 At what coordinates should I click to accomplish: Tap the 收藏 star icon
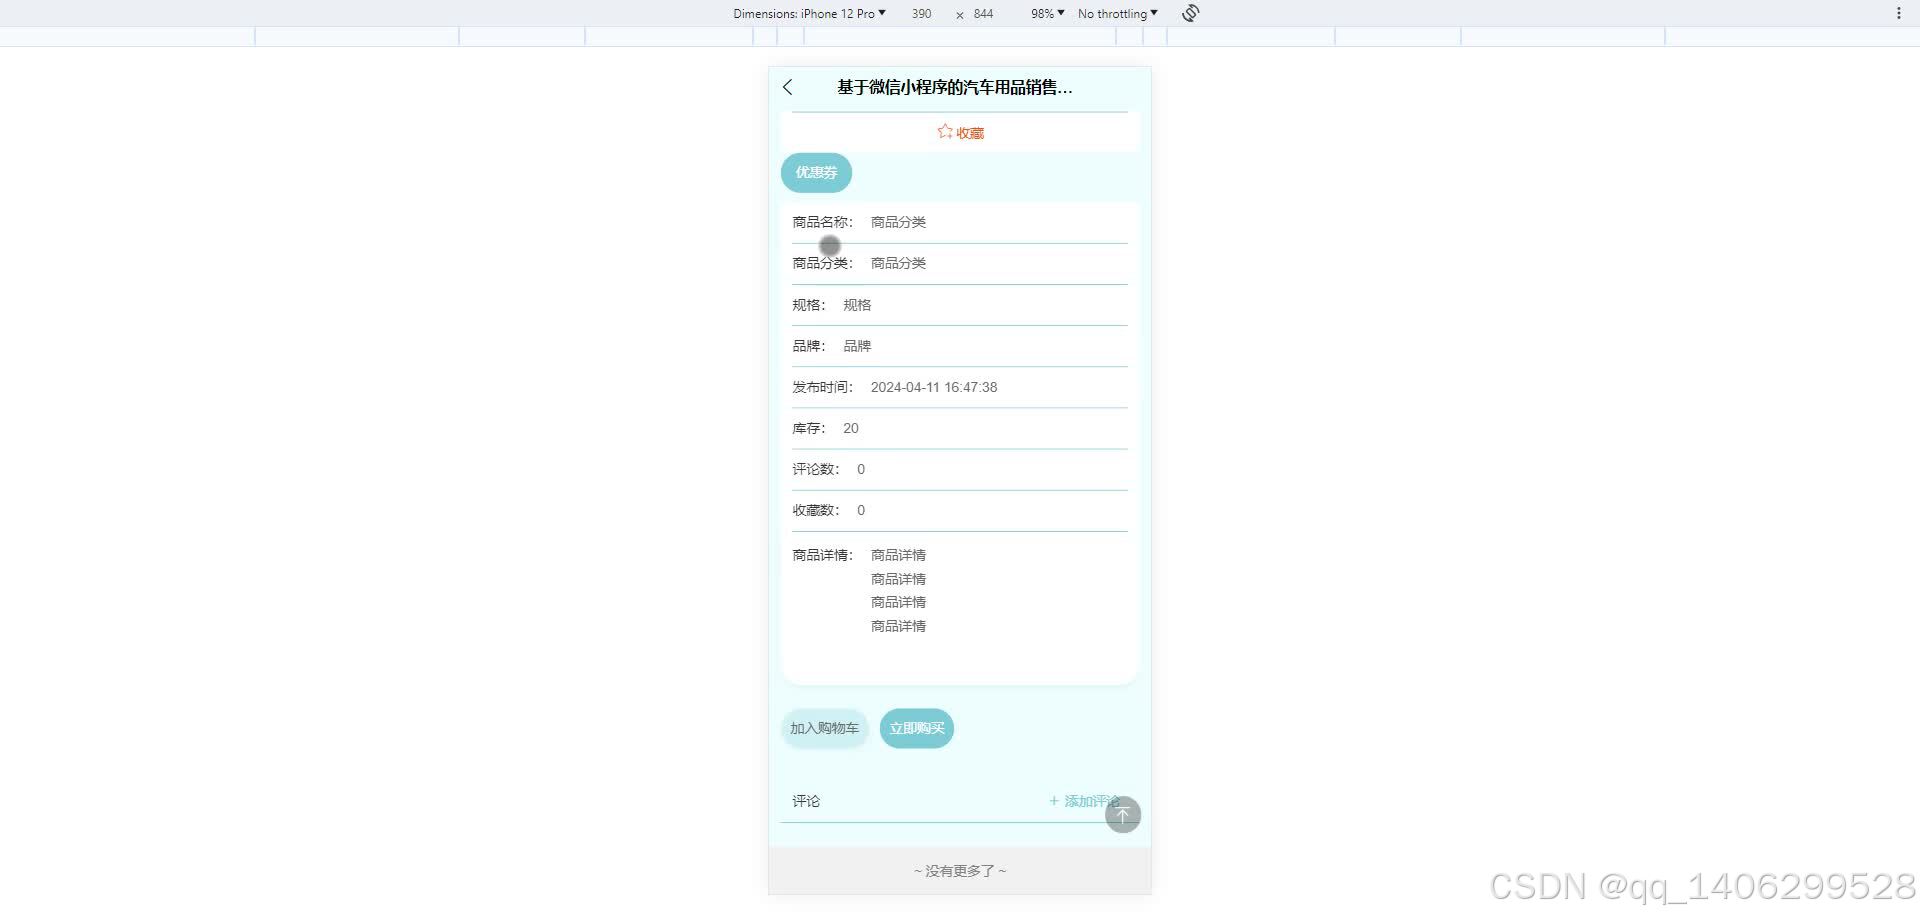pos(945,132)
